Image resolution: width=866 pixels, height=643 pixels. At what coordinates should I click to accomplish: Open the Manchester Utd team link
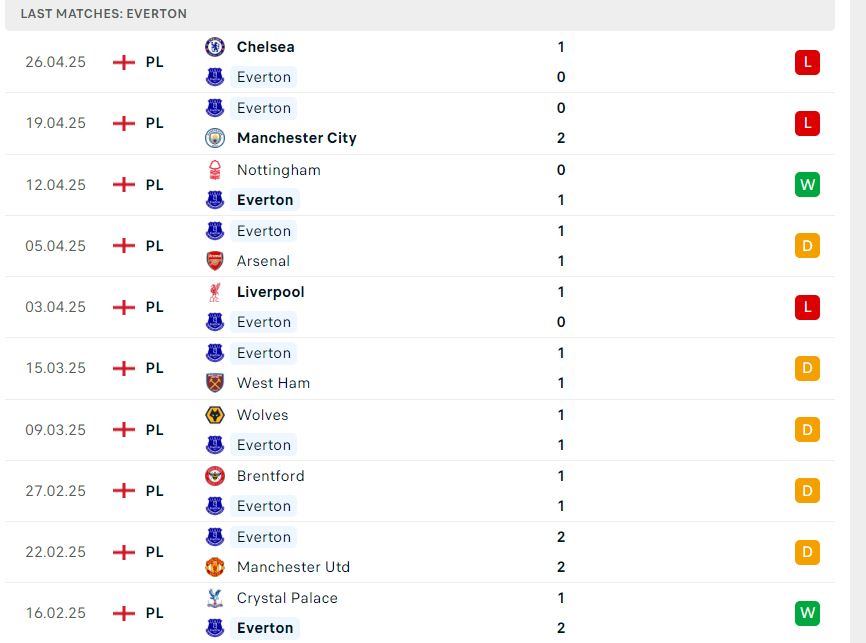pos(293,567)
